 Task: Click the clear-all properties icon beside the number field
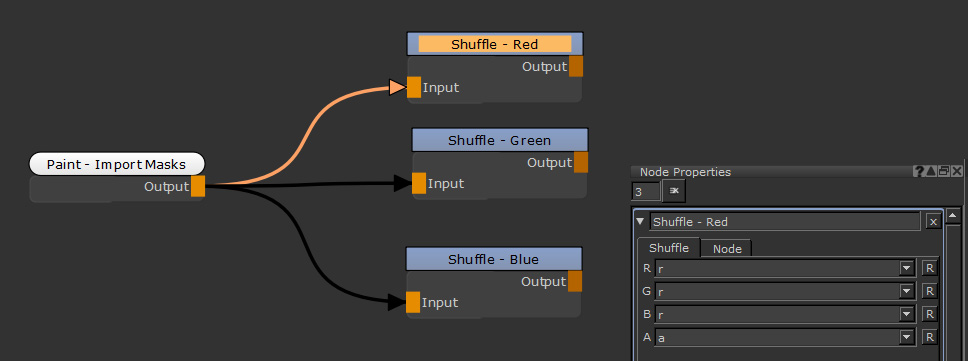pyautogui.click(x=674, y=191)
